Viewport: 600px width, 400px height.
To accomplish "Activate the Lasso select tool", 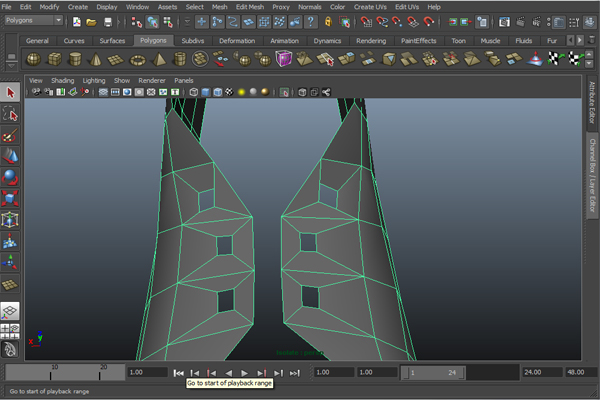I will (x=10, y=114).
